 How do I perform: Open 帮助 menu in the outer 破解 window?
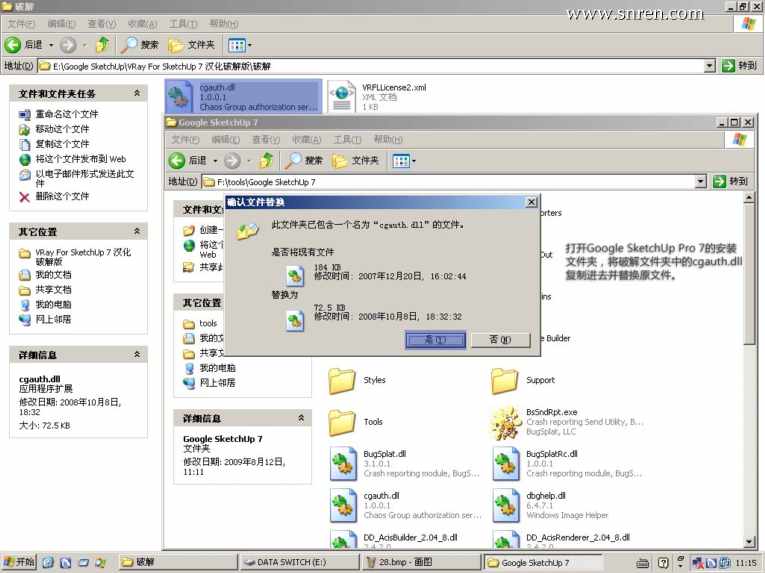coord(223,23)
